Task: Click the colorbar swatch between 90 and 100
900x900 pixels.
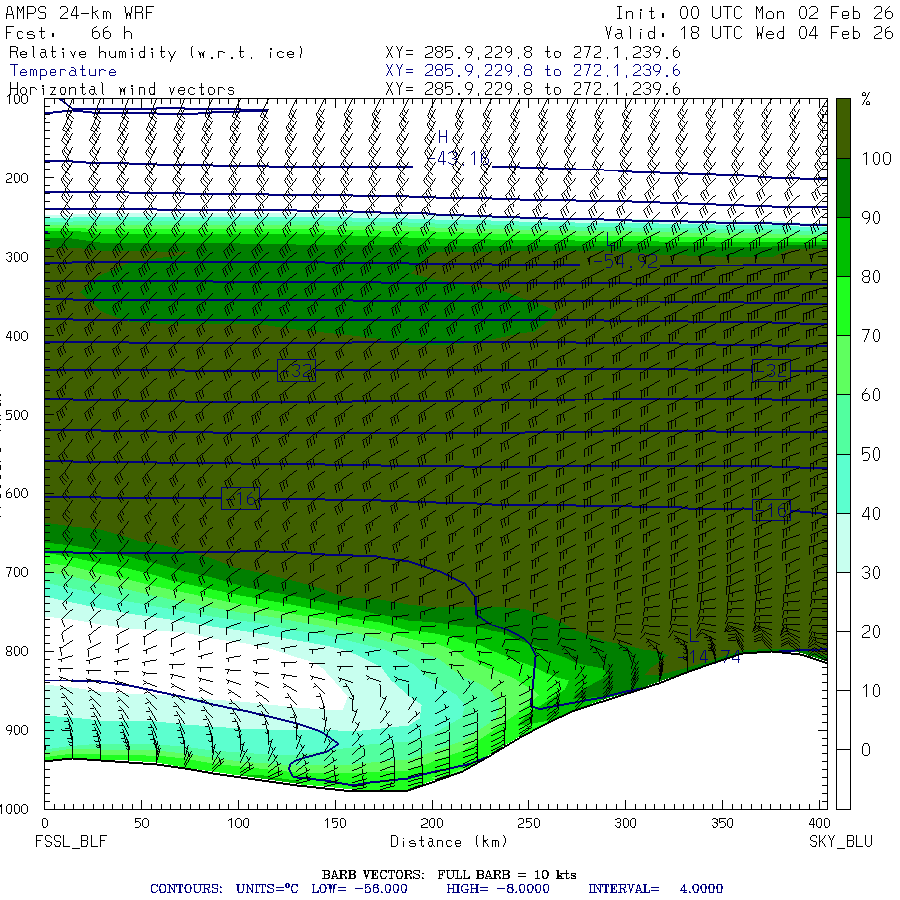Action: pyautogui.click(x=843, y=188)
